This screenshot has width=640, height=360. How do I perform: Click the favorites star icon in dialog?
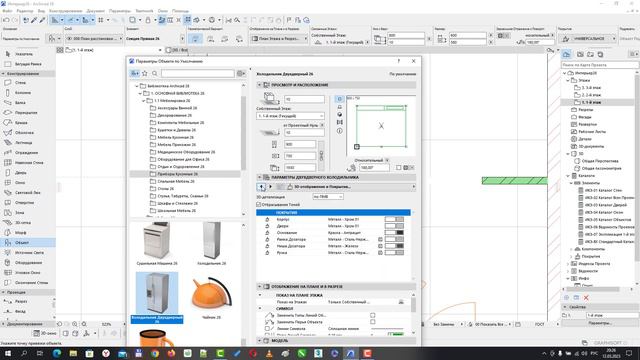144,73
